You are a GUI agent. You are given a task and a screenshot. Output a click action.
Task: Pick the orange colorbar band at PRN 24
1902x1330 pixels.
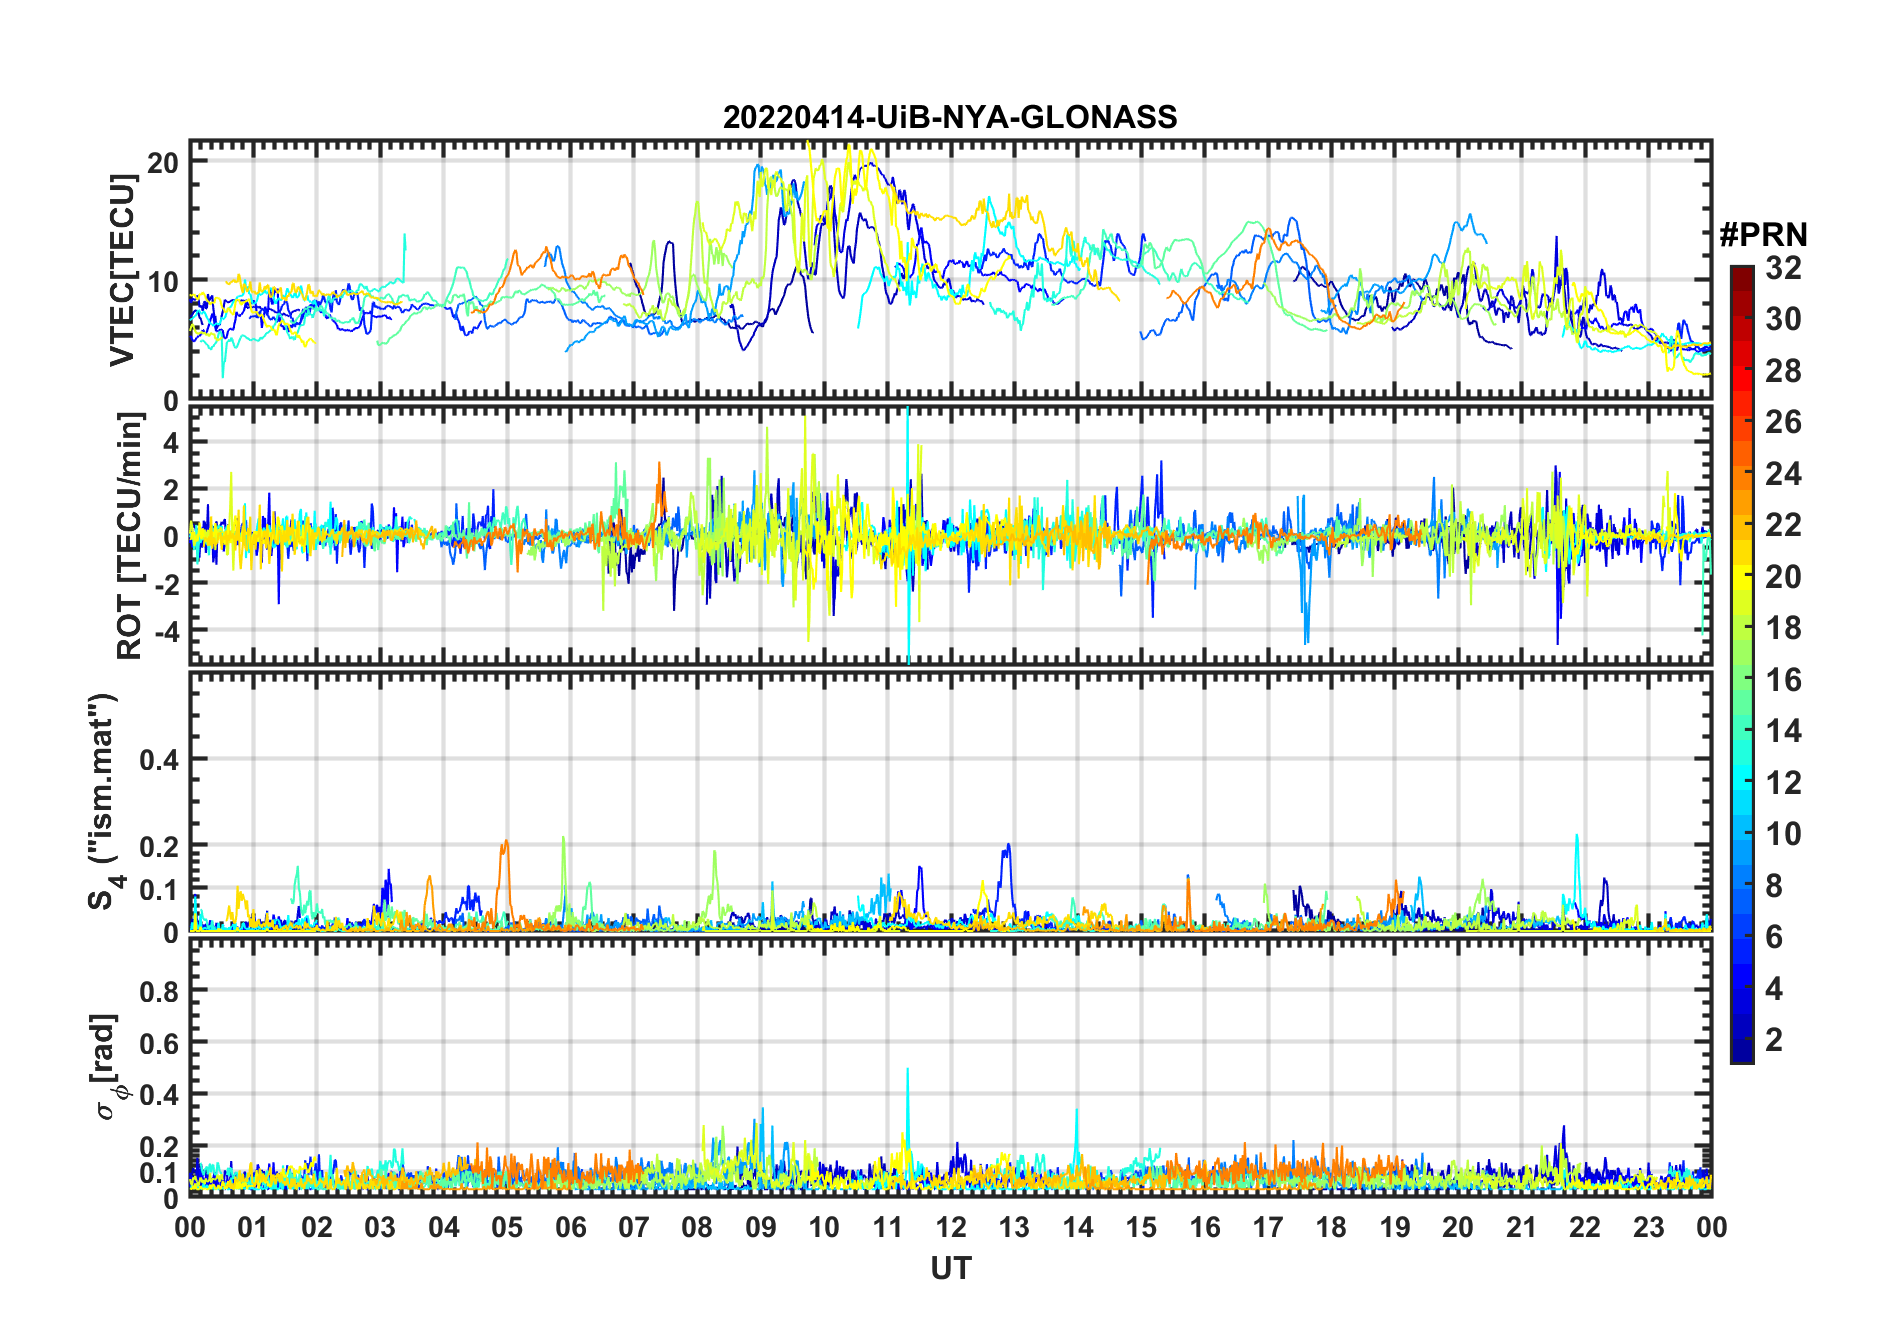(1742, 473)
